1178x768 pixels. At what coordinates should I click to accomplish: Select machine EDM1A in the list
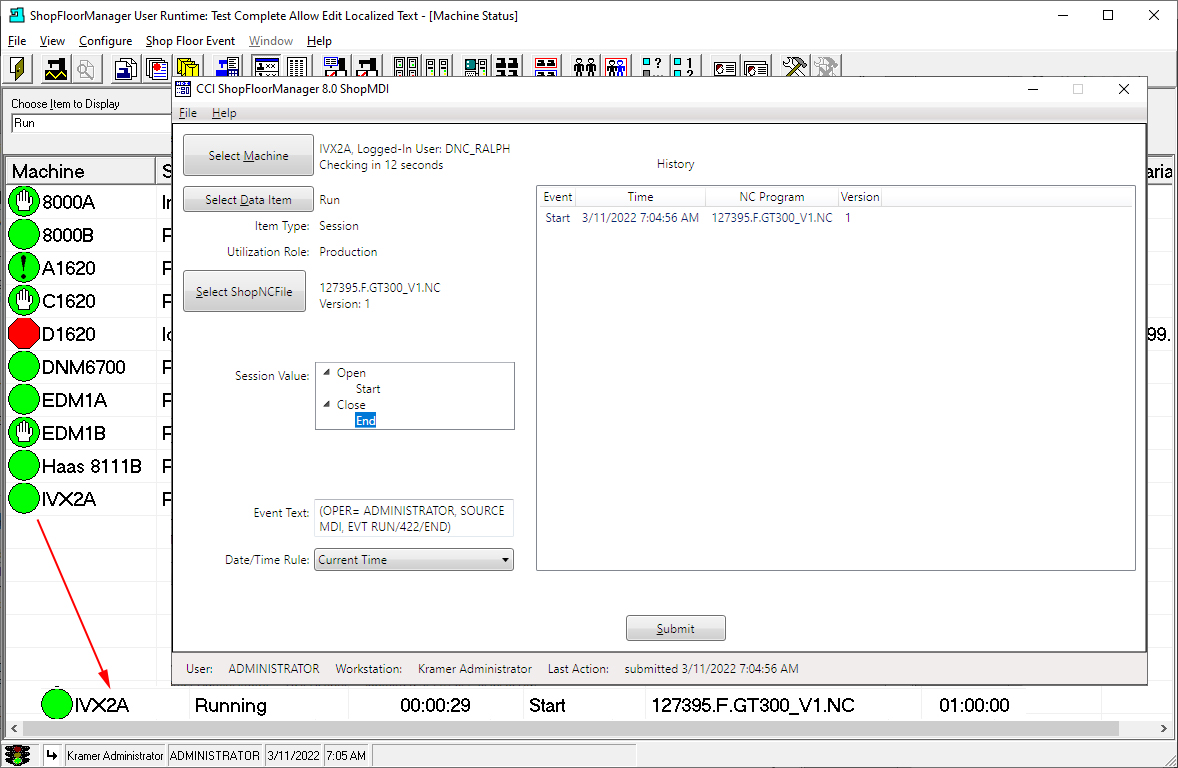pyautogui.click(x=74, y=400)
